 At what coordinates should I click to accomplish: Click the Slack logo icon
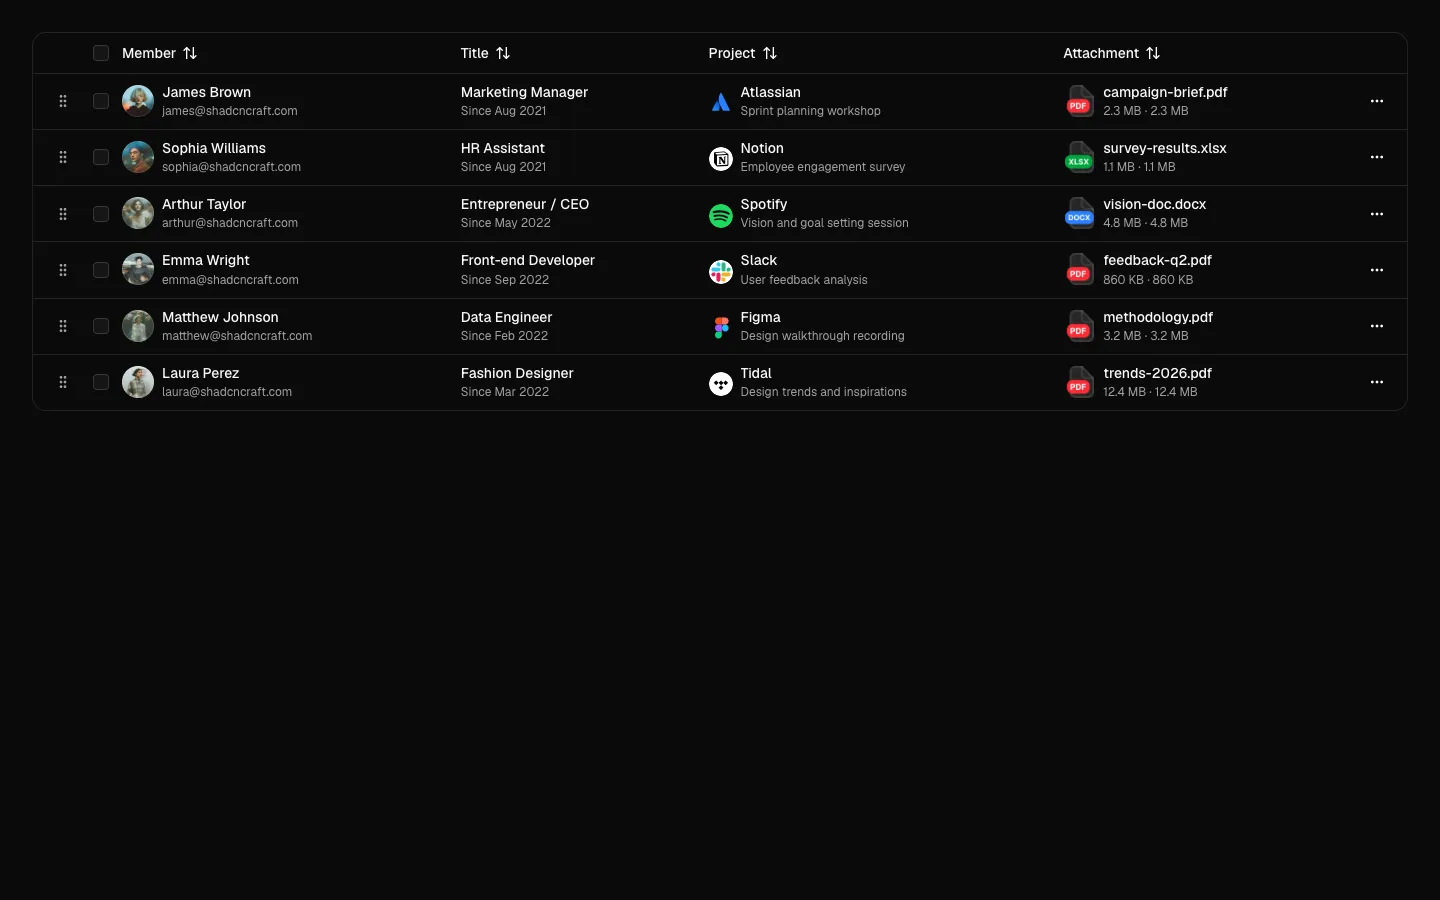point(720,270)
